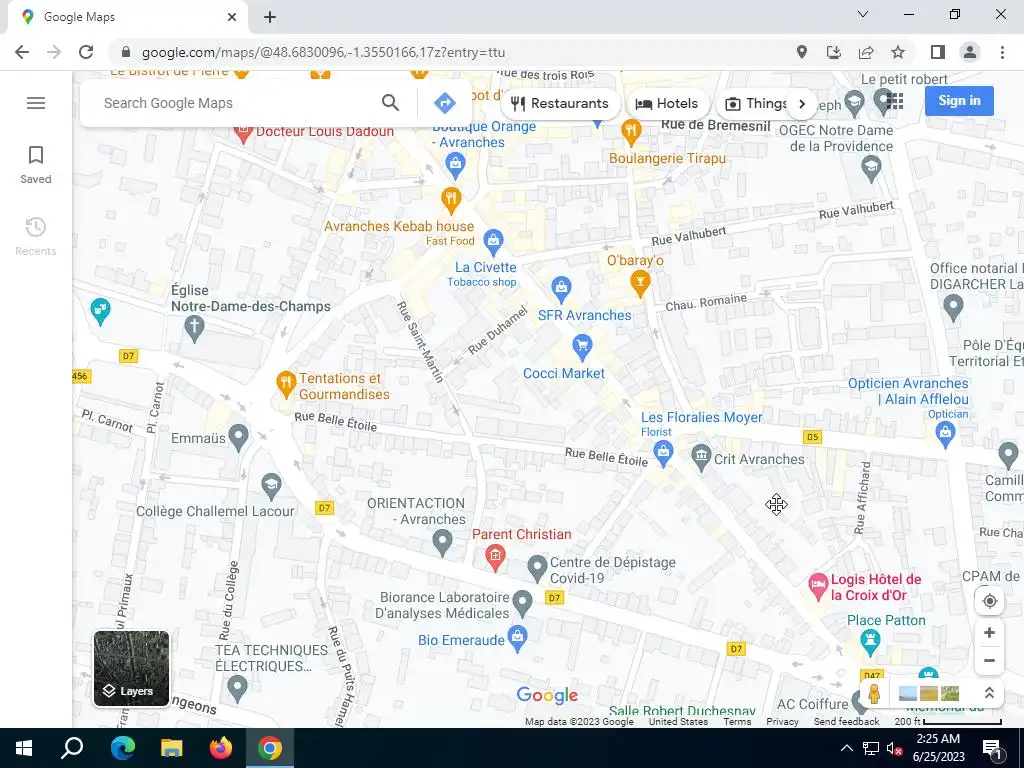Click the Logis Hôtel de la Croix d'Or pin

coord(818,586)
